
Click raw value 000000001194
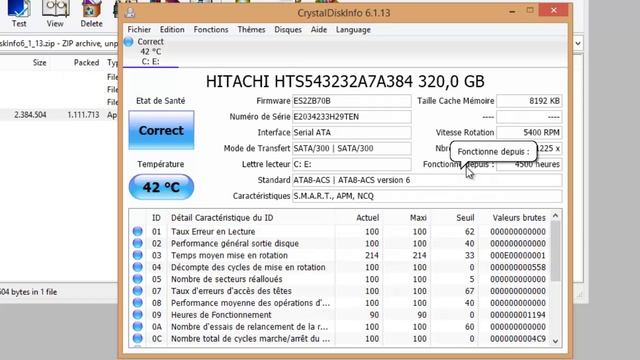[518, 315]
